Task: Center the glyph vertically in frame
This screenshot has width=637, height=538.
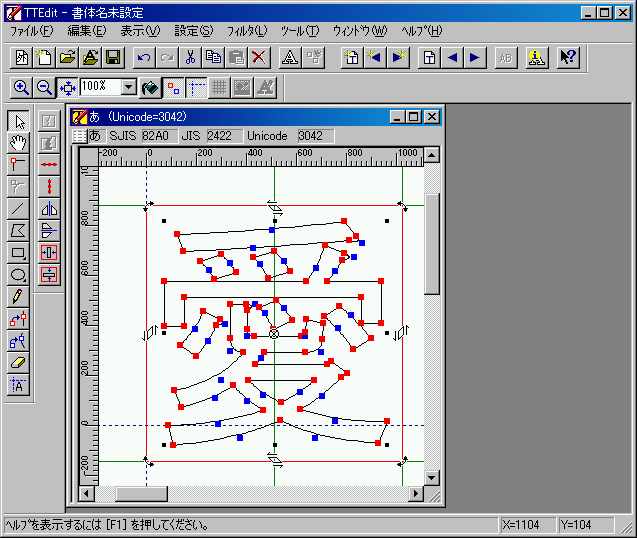Action: pos(49,274)
